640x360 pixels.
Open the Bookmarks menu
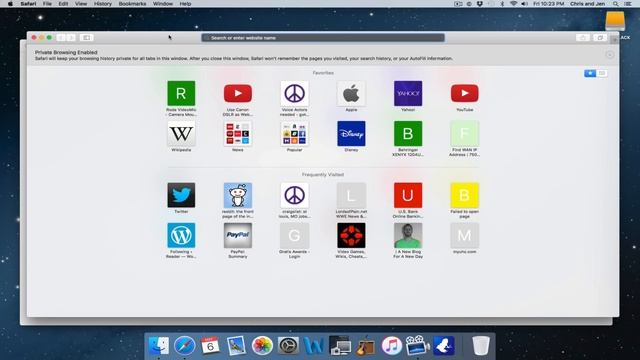point(132,4)
